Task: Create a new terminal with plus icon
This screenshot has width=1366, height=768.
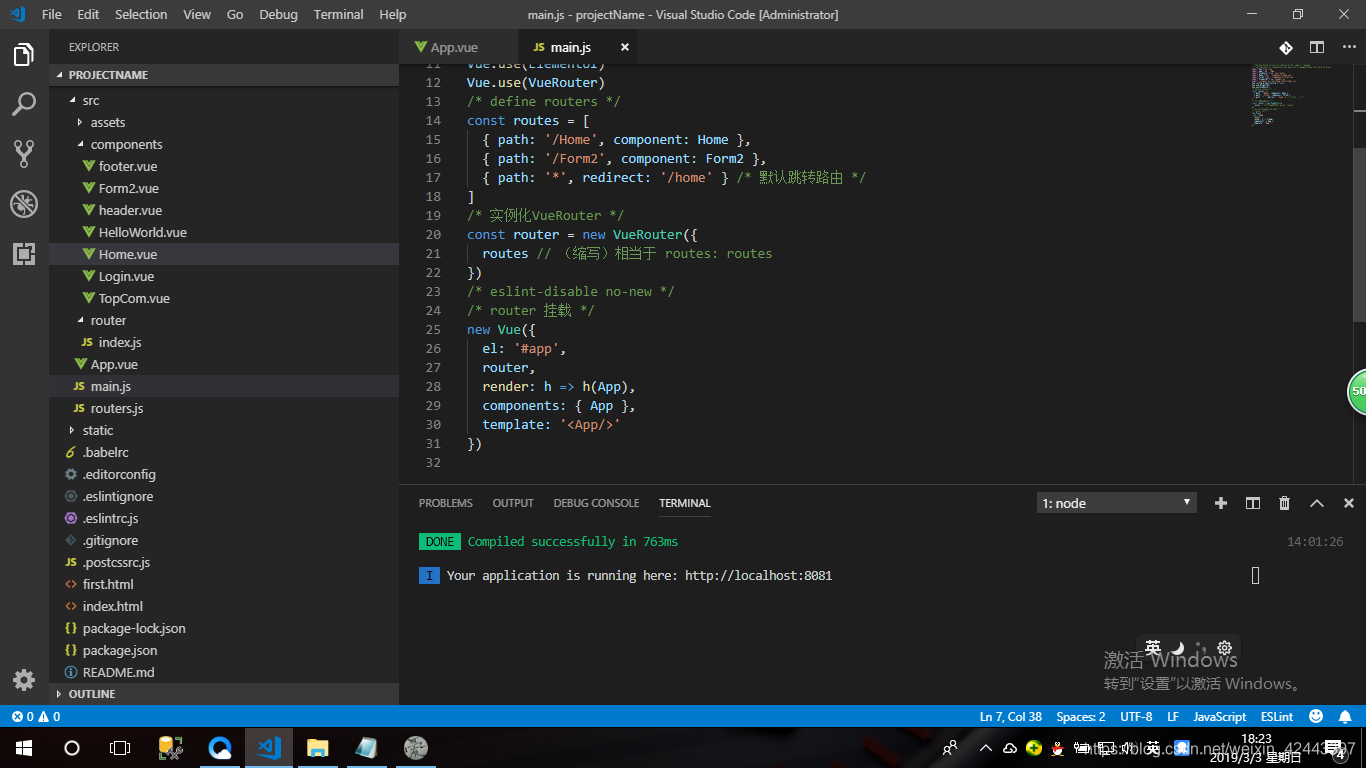Action: pos(1220,503)
